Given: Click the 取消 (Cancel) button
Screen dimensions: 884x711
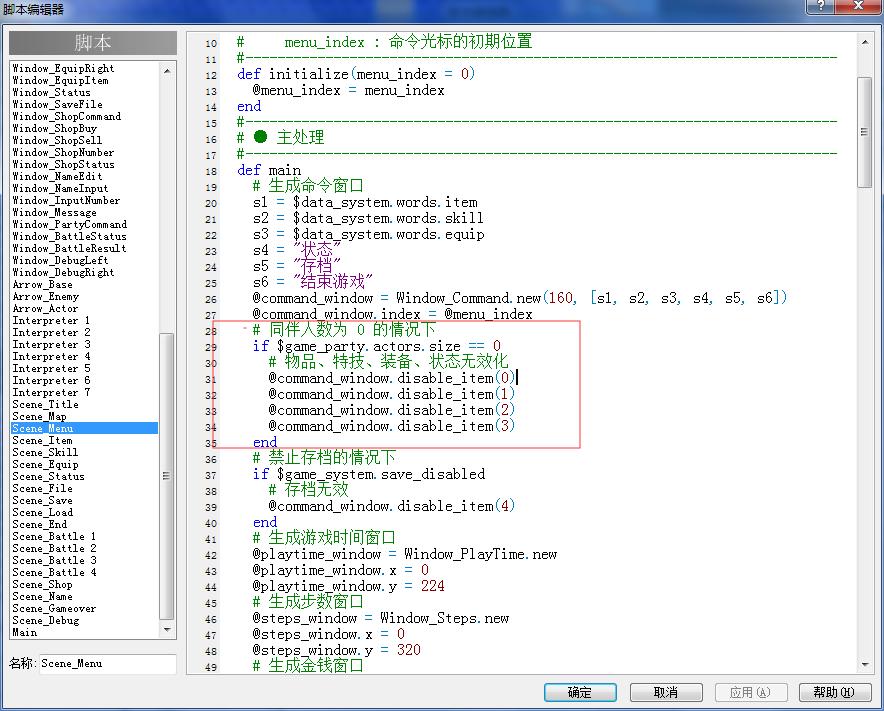Looking at the screenshot, I should click(666, 692).
